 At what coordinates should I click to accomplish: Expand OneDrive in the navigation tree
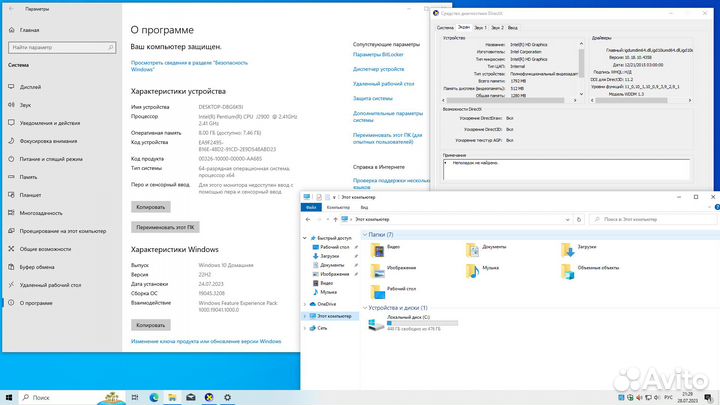click(x=305, y=303)
